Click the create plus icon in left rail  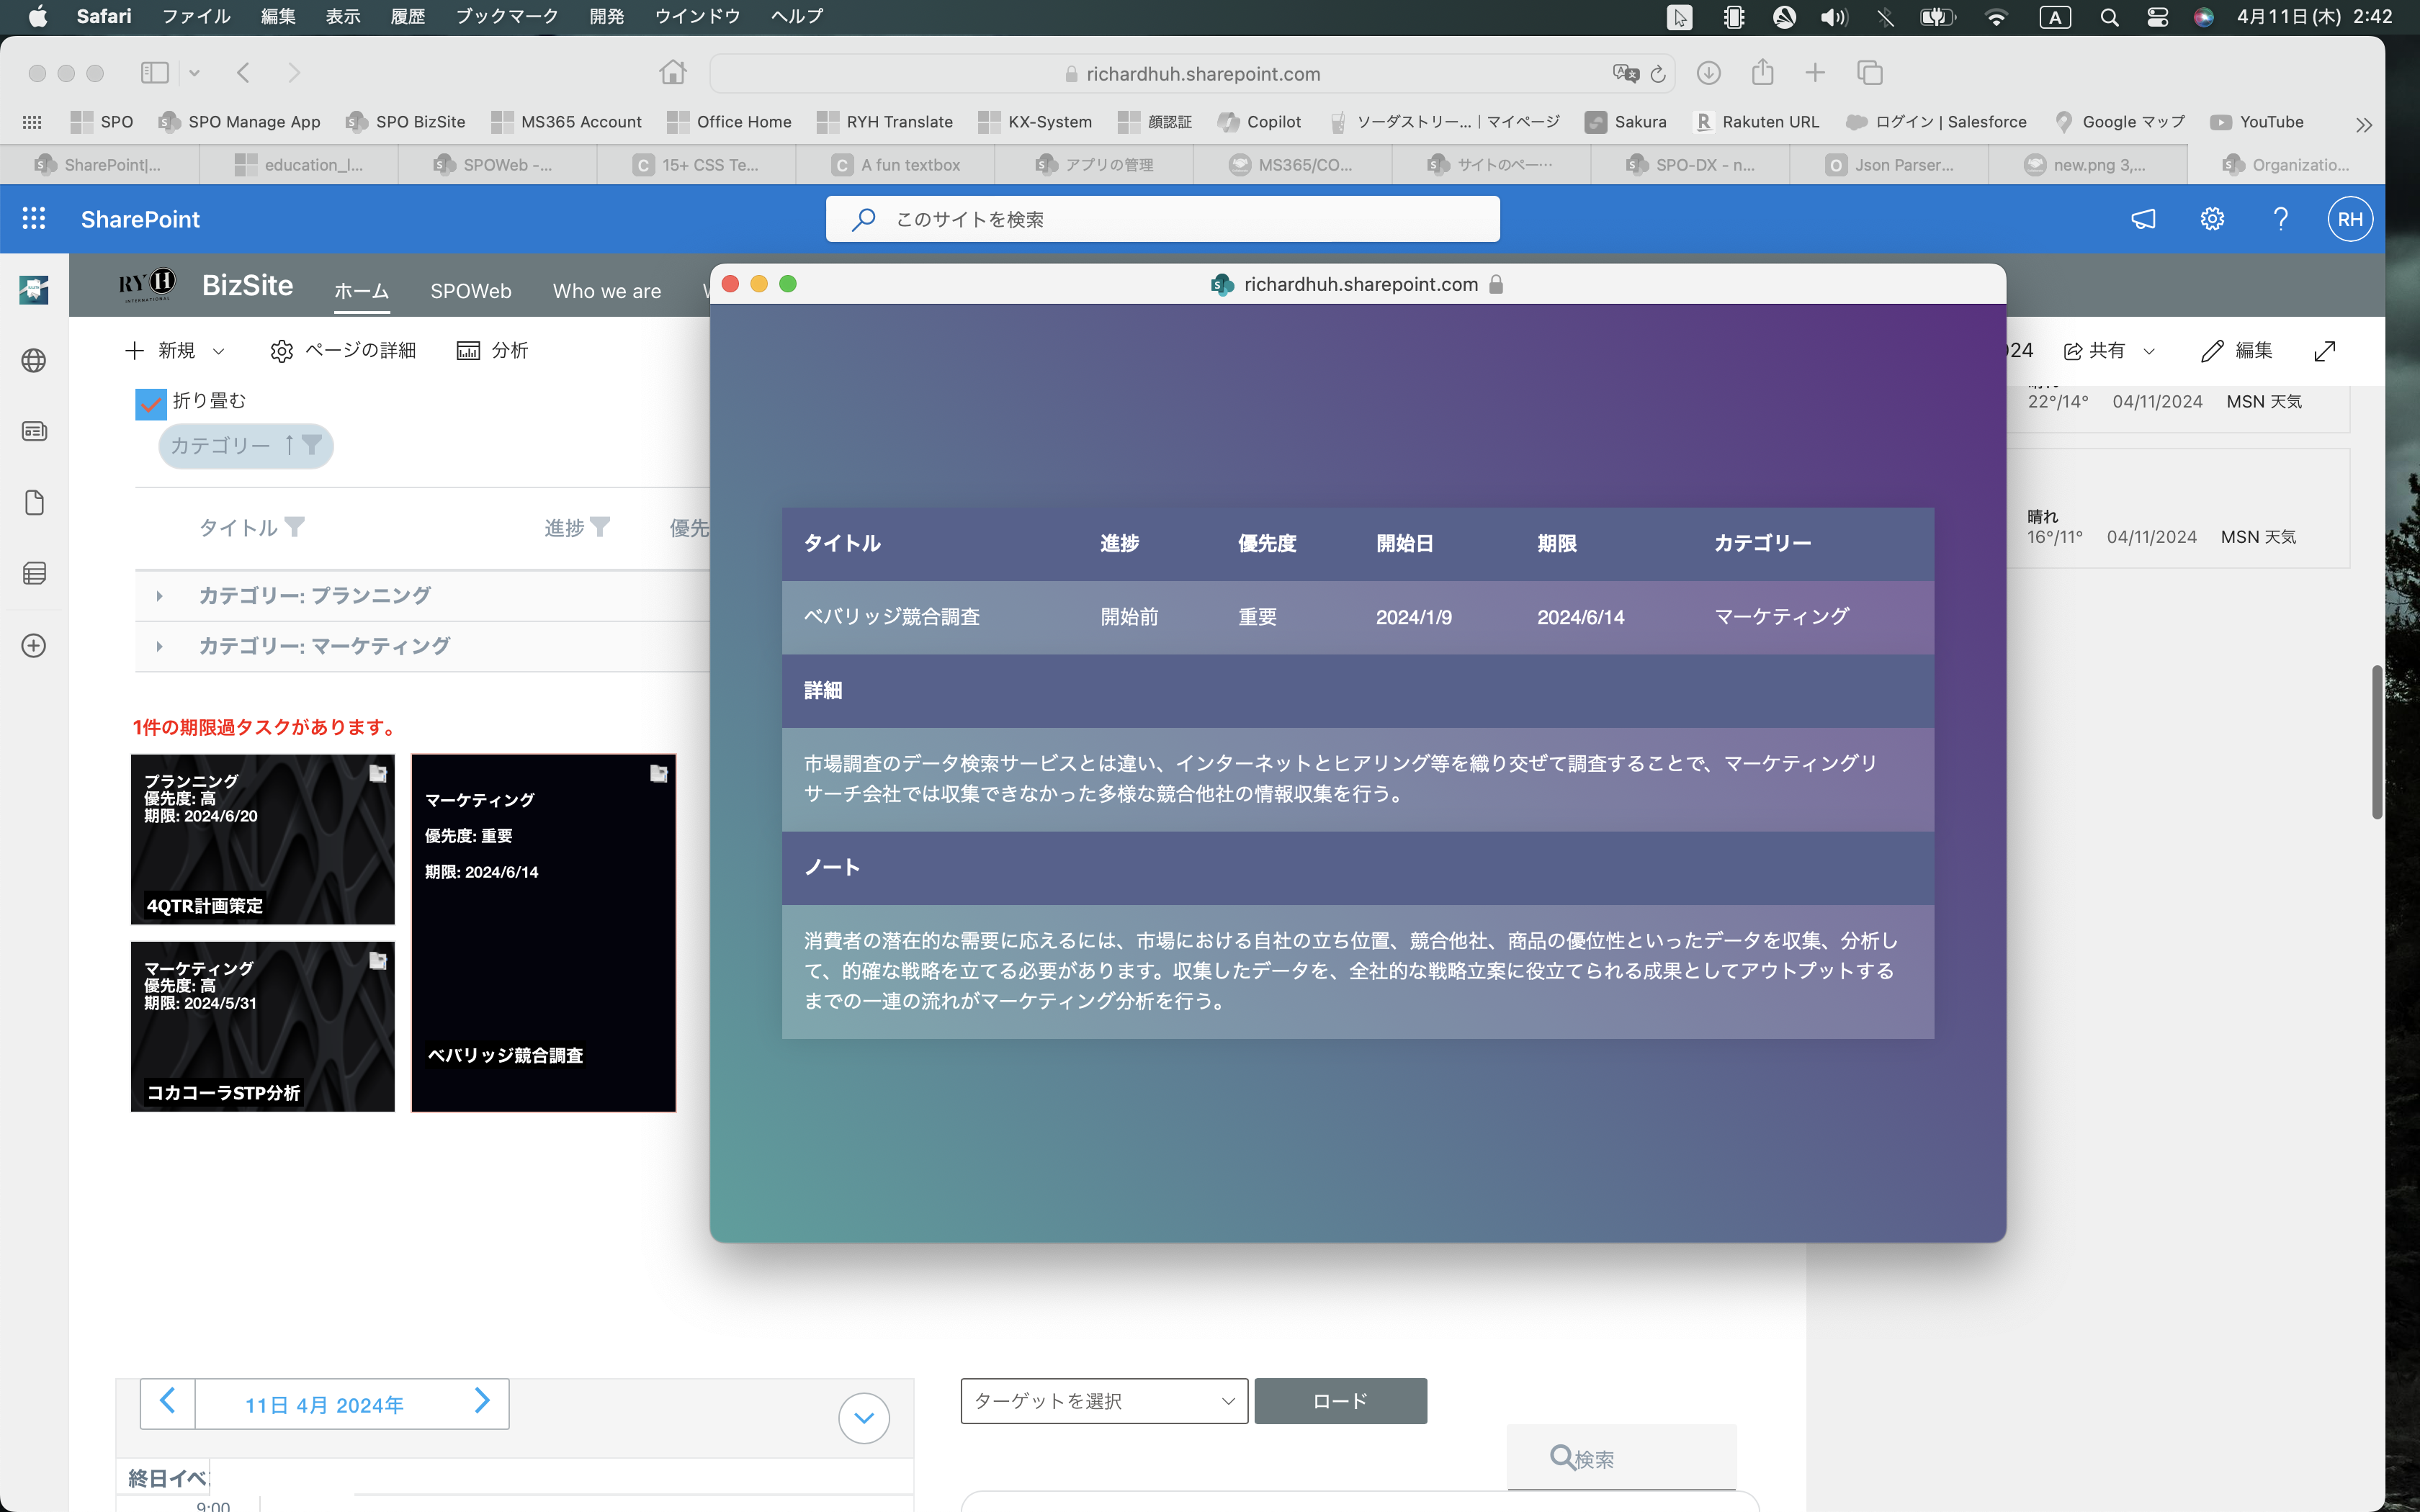34,646
